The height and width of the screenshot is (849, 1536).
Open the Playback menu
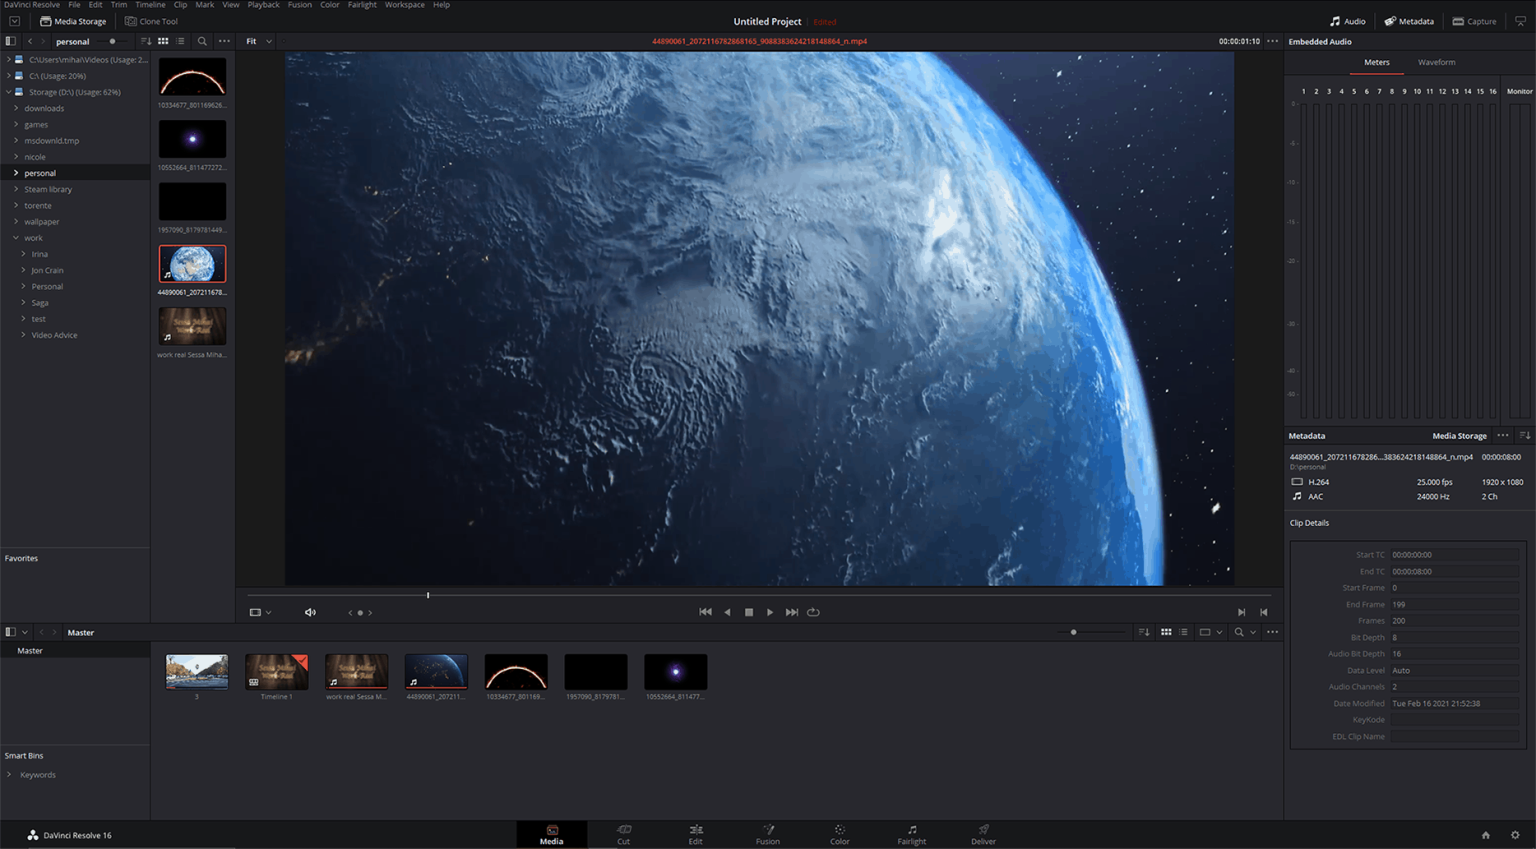pyautogui.click(x=263, y=4)
